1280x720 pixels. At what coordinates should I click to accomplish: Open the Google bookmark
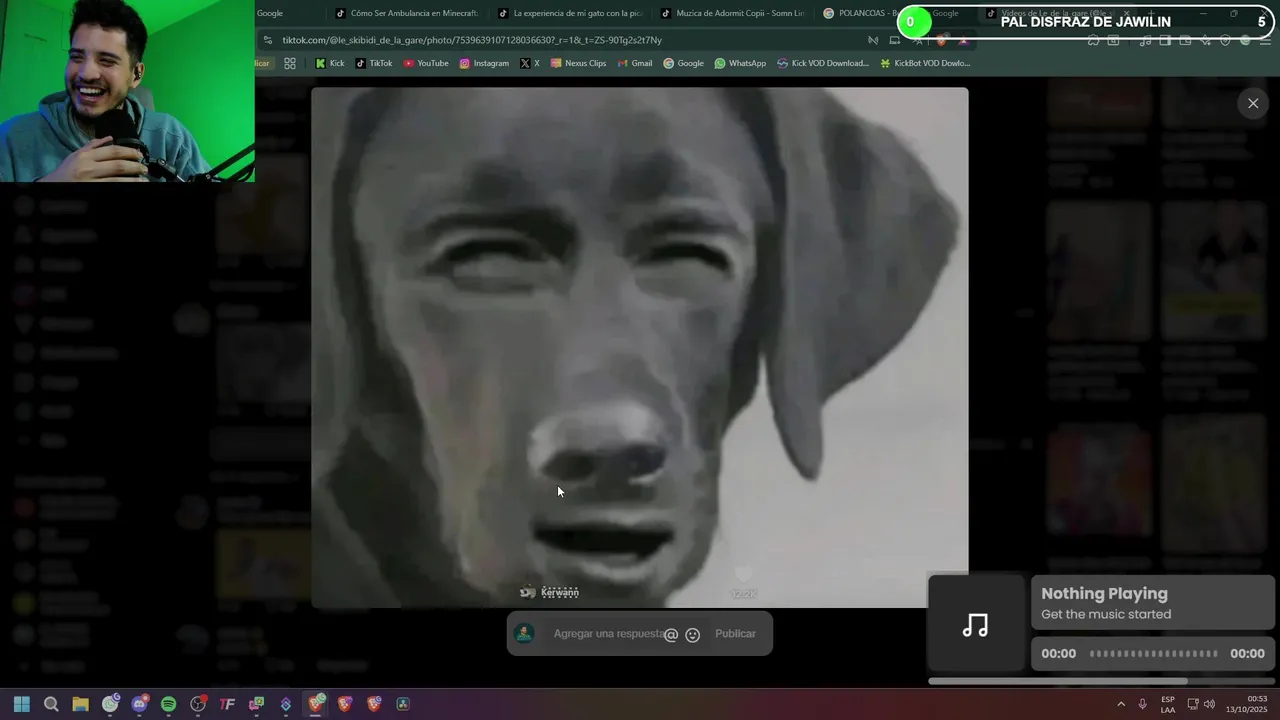coord(683,63)
